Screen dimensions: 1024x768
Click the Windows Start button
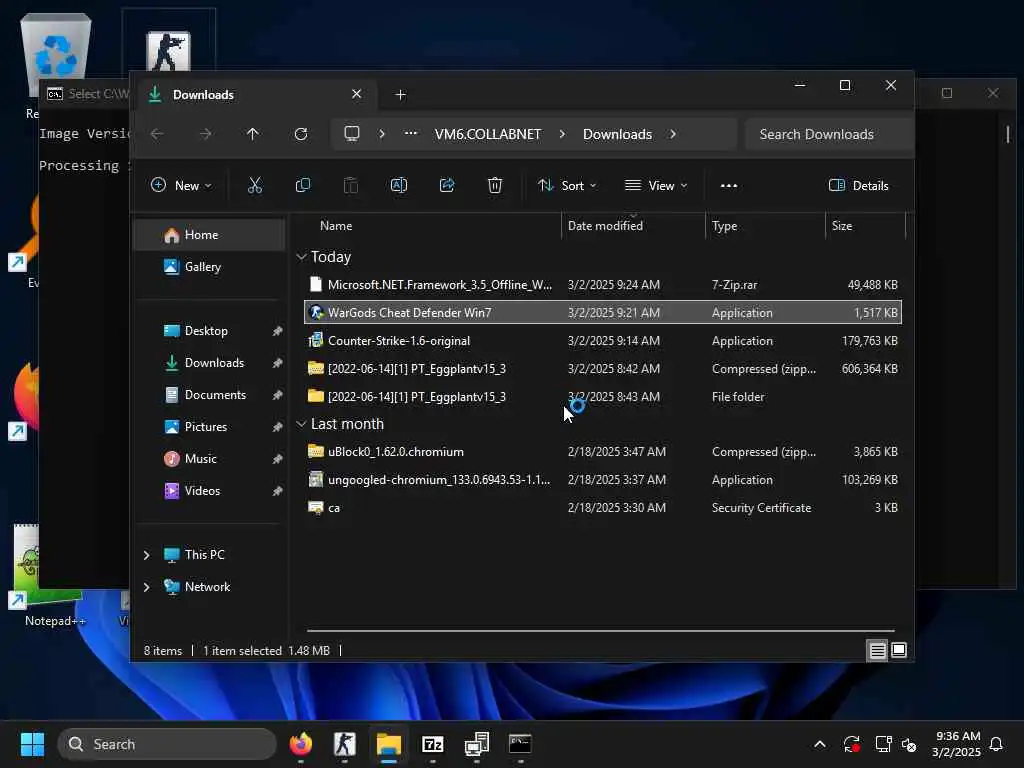[x=32, y=744]
